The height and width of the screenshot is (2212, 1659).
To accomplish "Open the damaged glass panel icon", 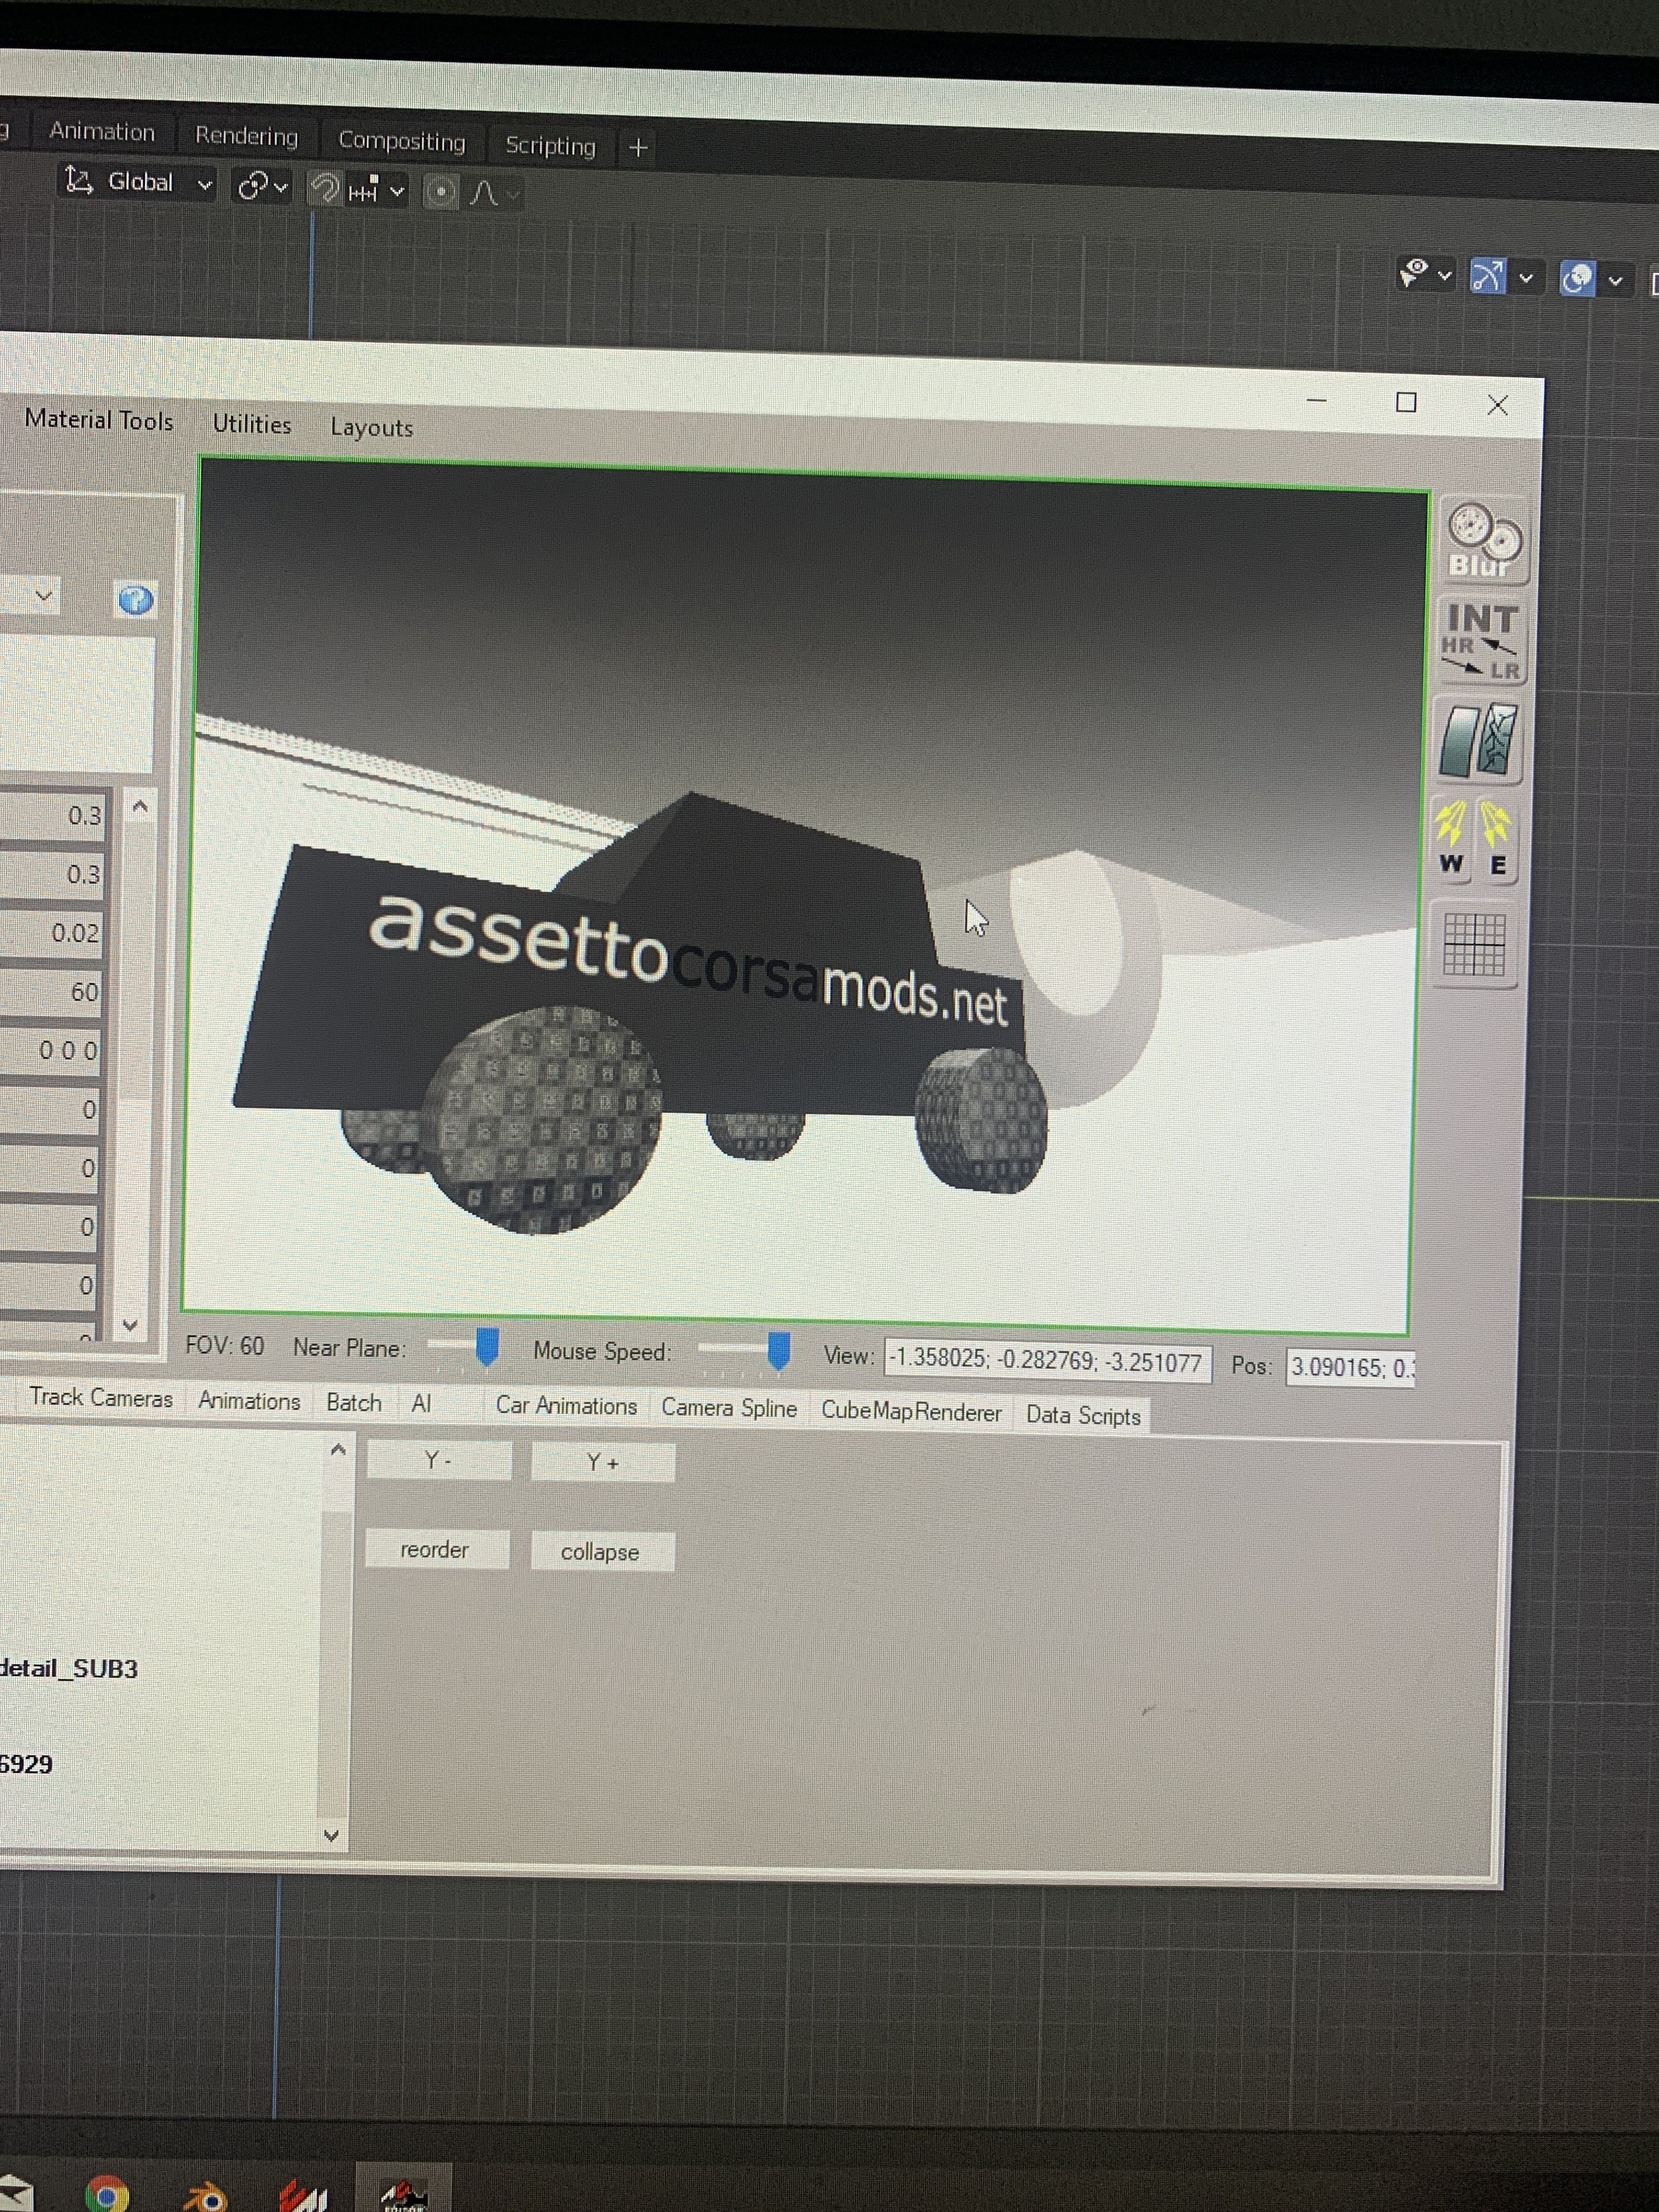I will pos(1479,740).
